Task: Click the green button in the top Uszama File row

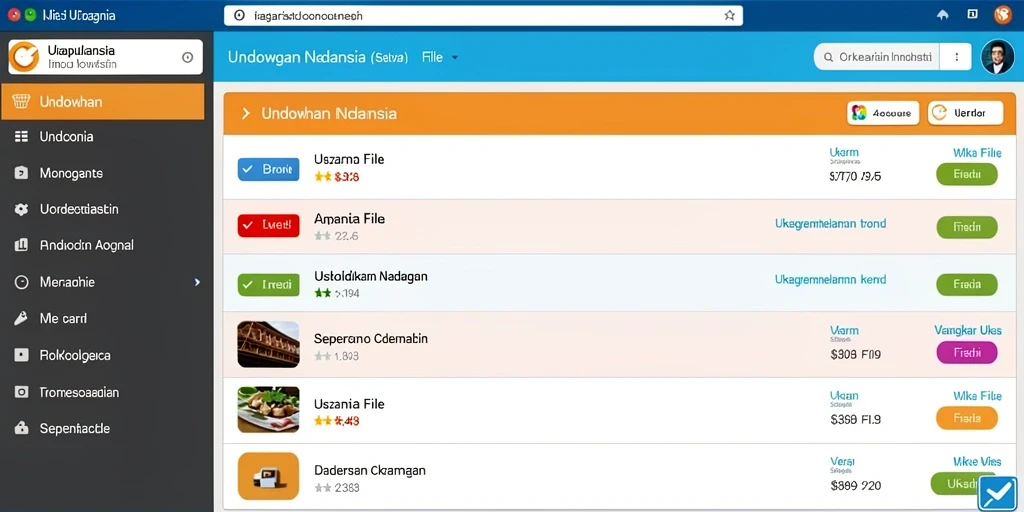Action: pyautogui.click(x=967, y=175)
